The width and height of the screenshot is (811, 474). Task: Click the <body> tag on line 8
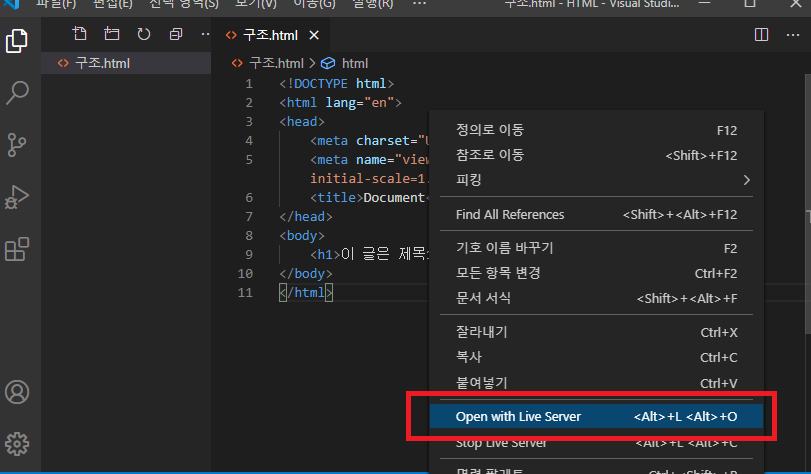coord(302,235)
